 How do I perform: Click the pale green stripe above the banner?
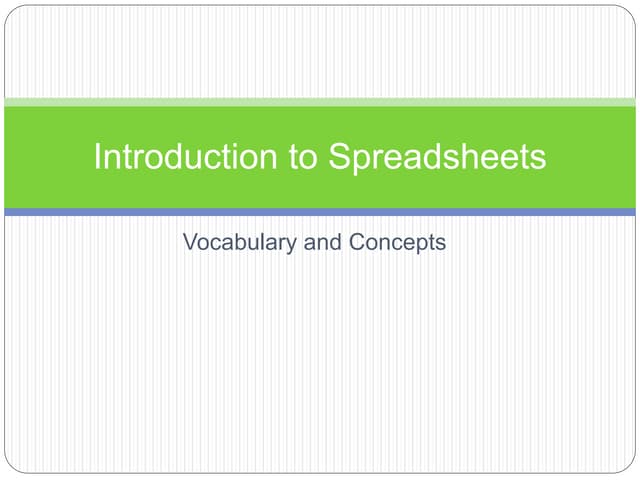tap(320, 101)
